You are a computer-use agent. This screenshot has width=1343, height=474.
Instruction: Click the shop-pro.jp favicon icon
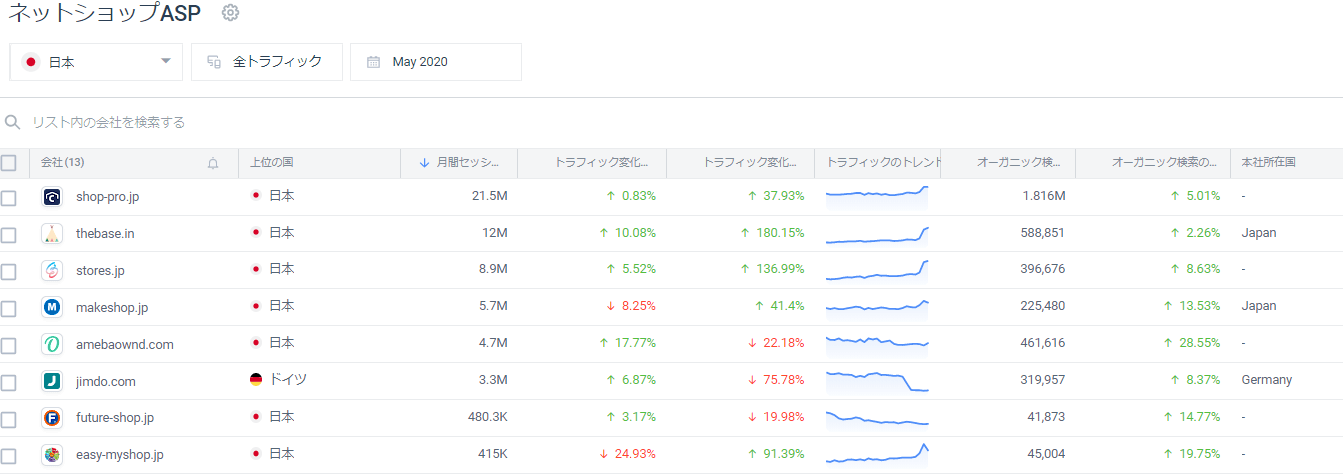[53, 197]
